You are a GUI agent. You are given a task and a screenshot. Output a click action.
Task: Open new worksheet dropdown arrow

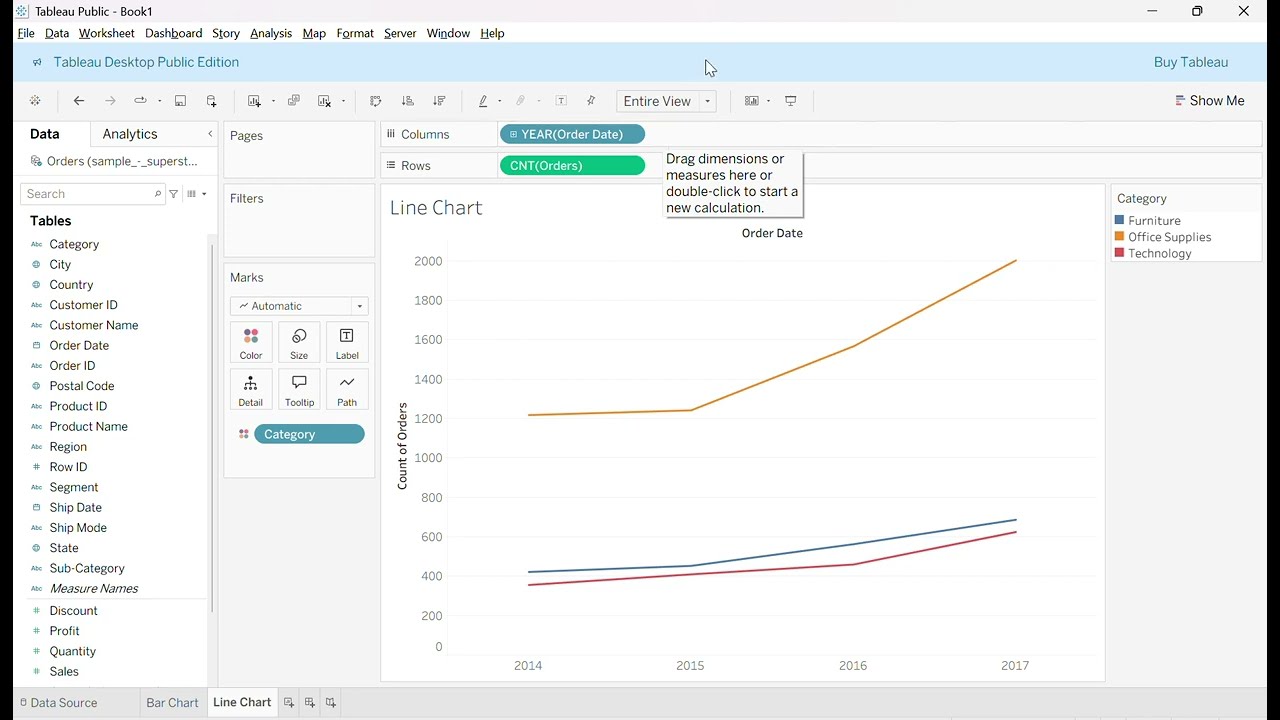[x=273, y=101]
